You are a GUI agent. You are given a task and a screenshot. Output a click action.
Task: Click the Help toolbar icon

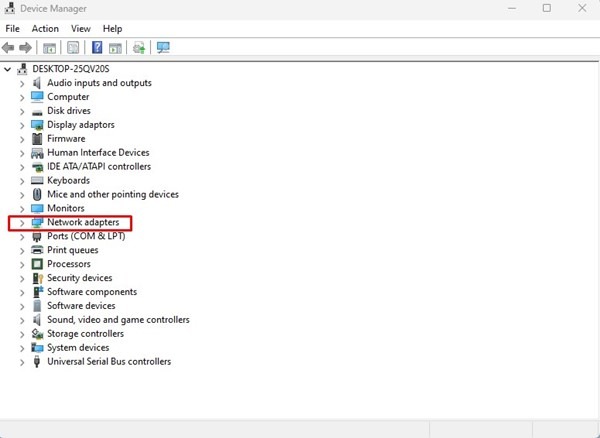click(x=97, y=47)
